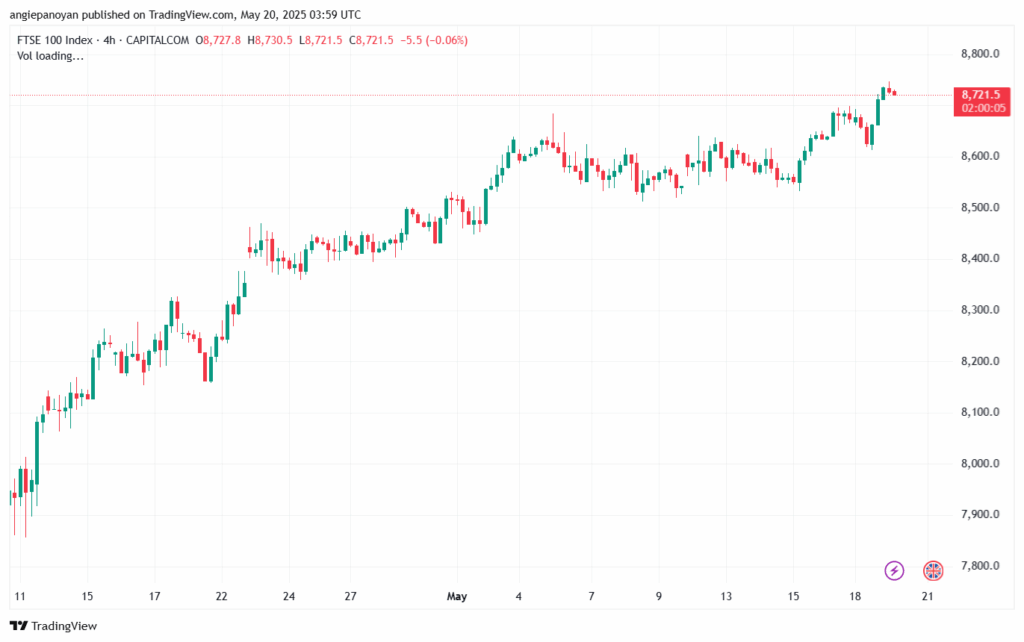Click the 7,900.0 price axis label
The image size is (1024, 642).
[x=980, y=514]
